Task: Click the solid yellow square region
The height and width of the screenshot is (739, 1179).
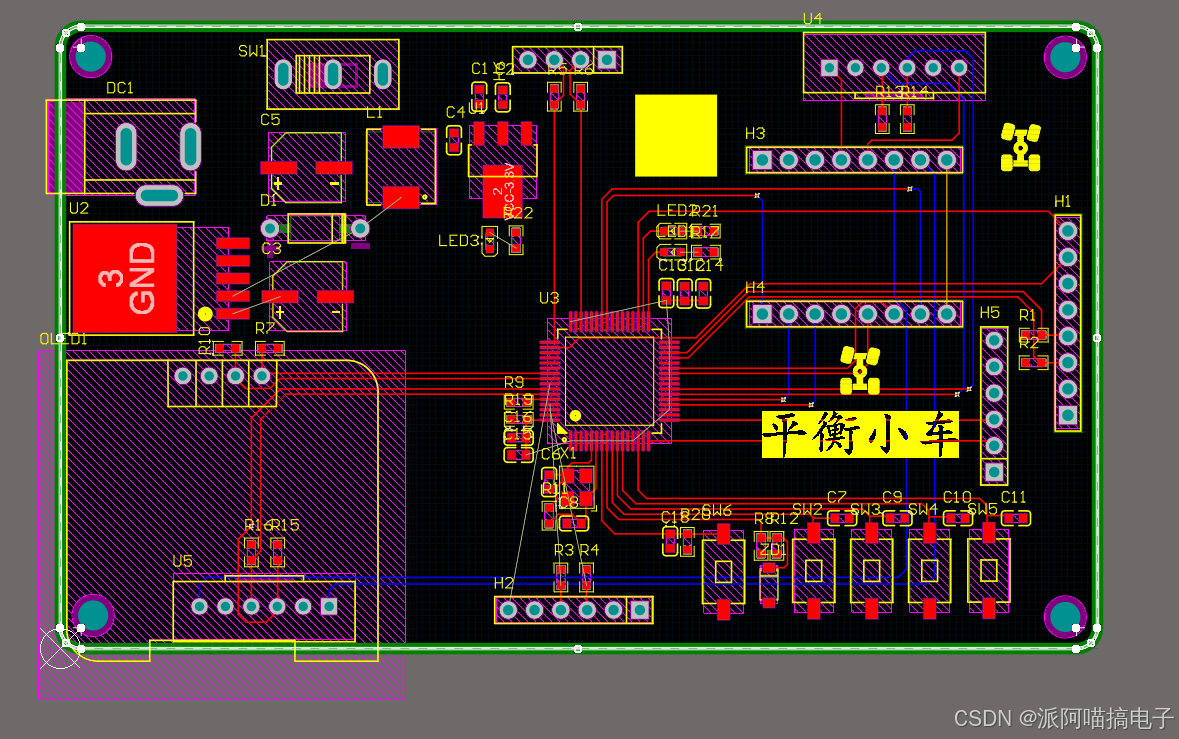Action: click(x=676, y=135)
